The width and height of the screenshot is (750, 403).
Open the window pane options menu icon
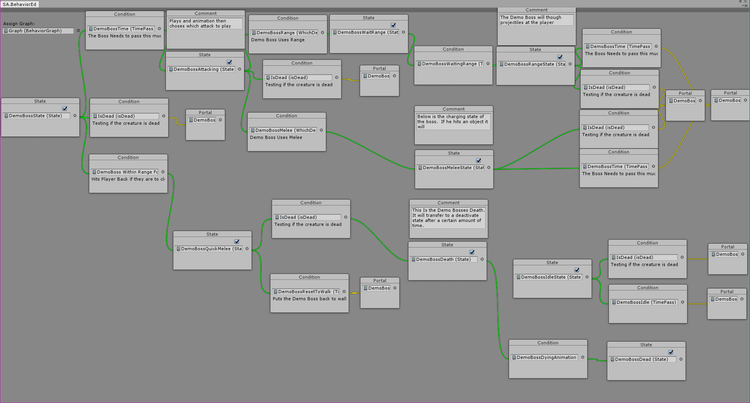(x=743, y=3)
